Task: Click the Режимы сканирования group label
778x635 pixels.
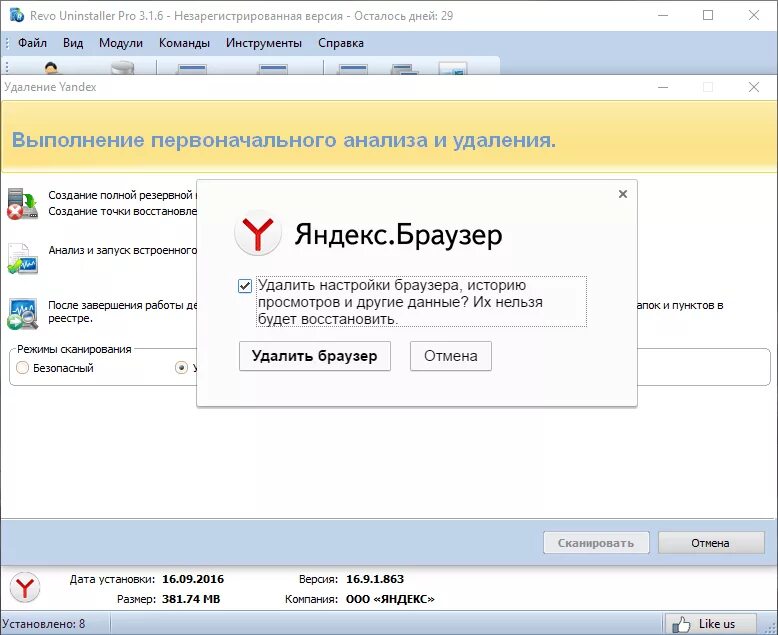Action: point(74,349)
